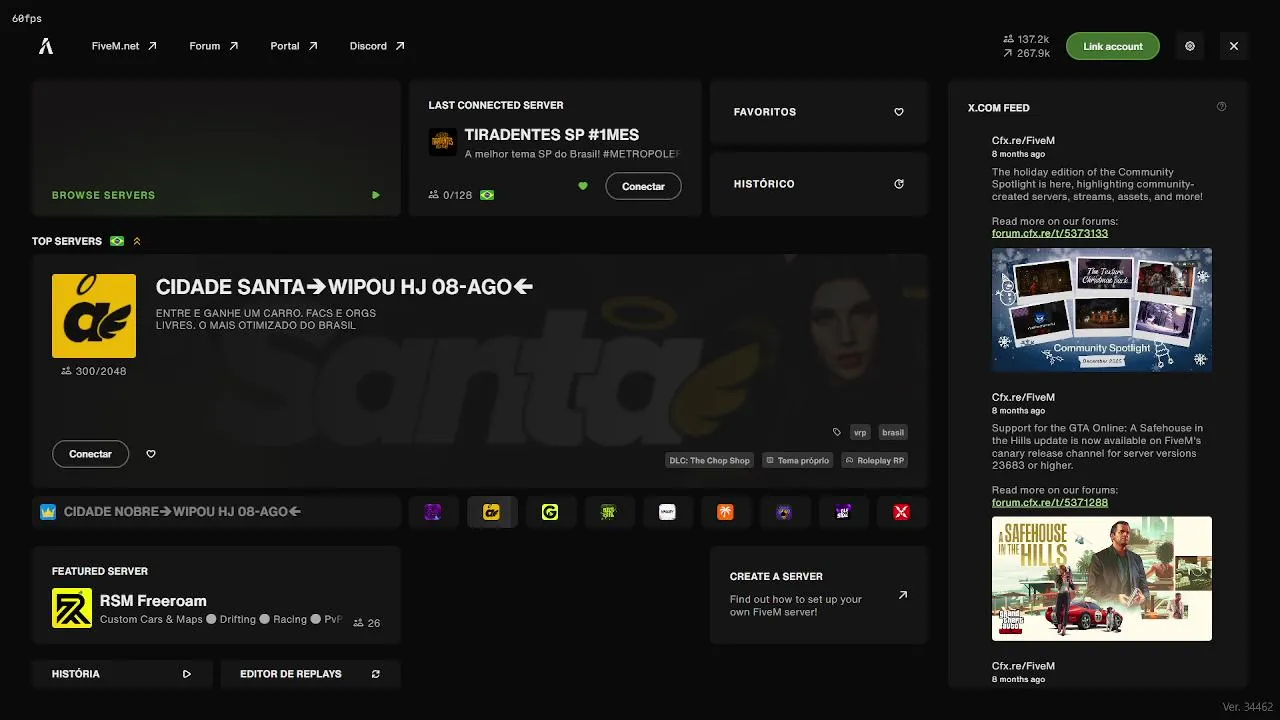Open TIRADENTES SP #1MES server title
1280x720 pixels.
tap(552, 135)
